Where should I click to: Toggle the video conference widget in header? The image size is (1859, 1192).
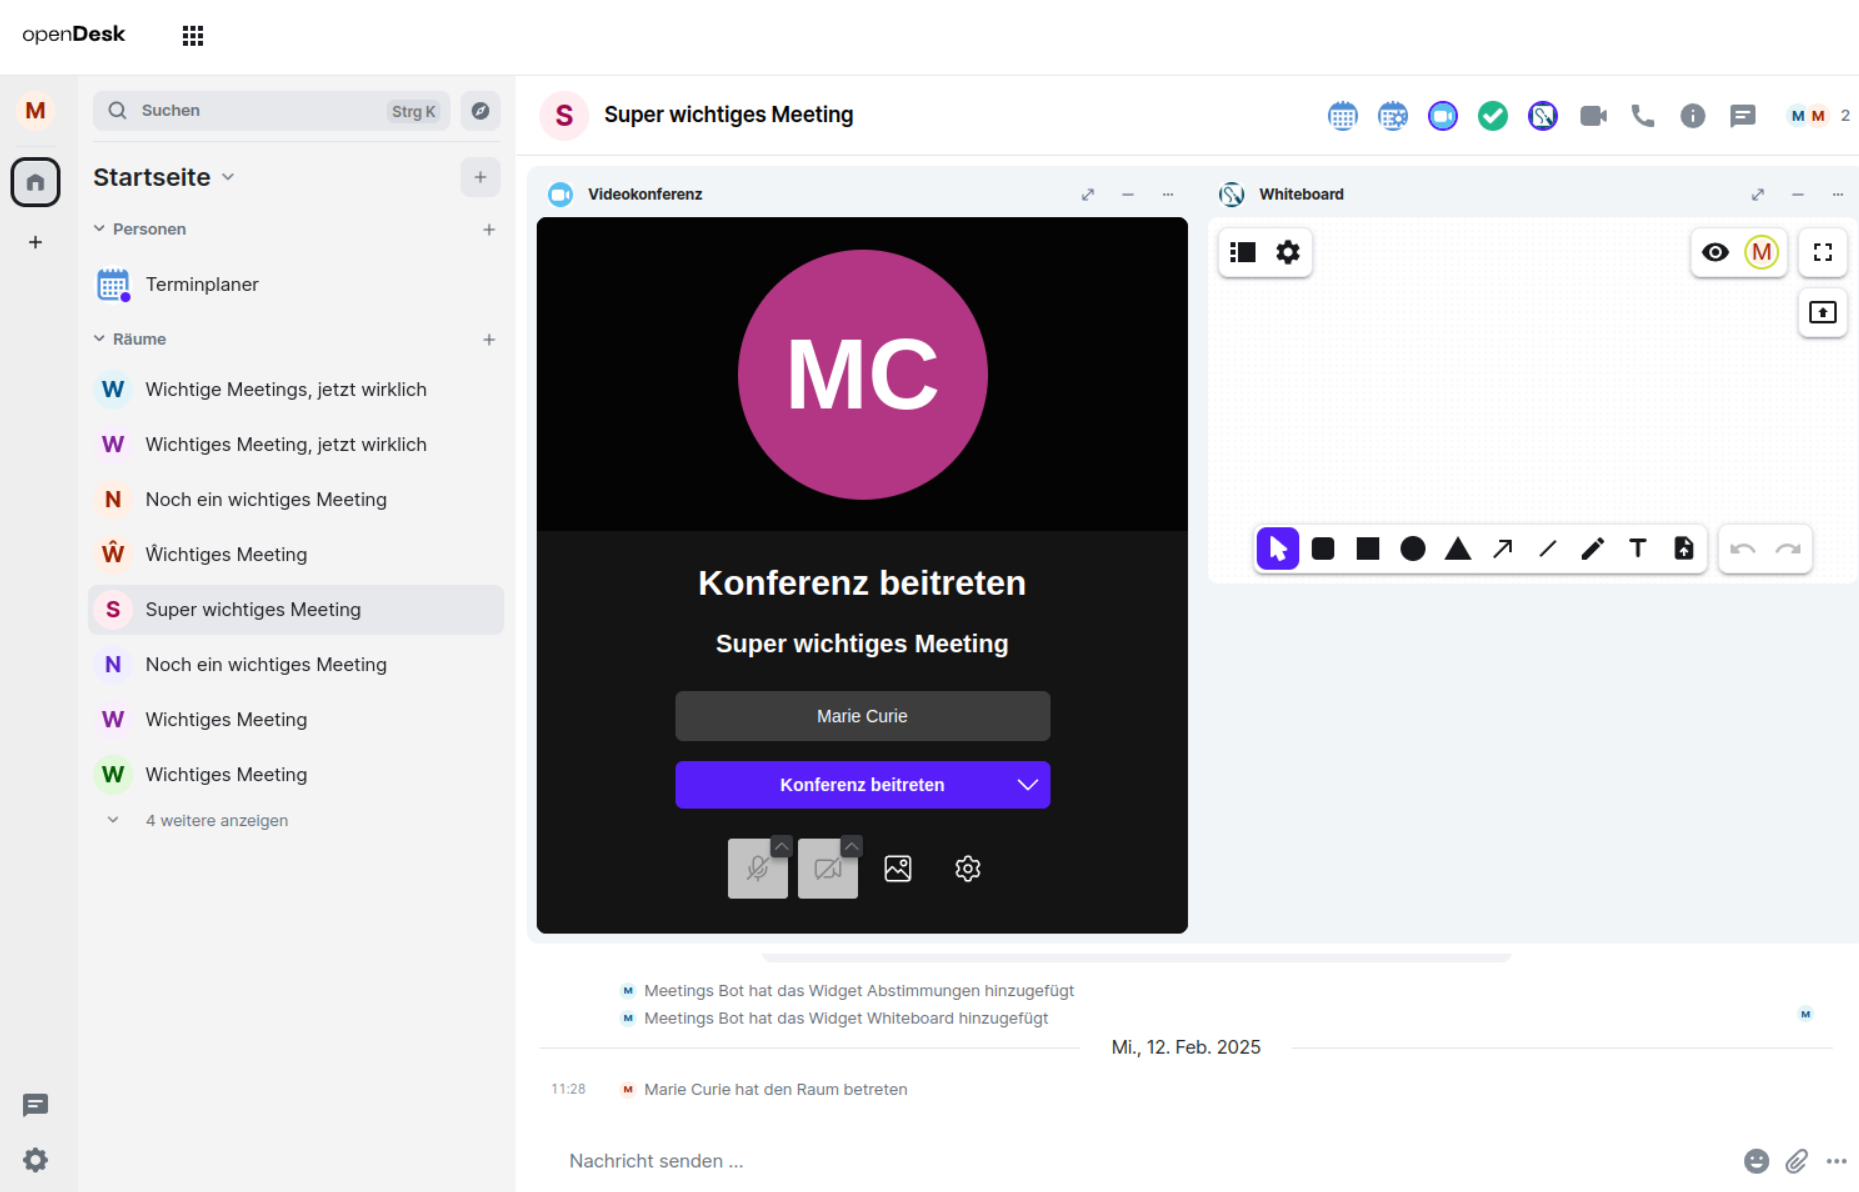1443,116
